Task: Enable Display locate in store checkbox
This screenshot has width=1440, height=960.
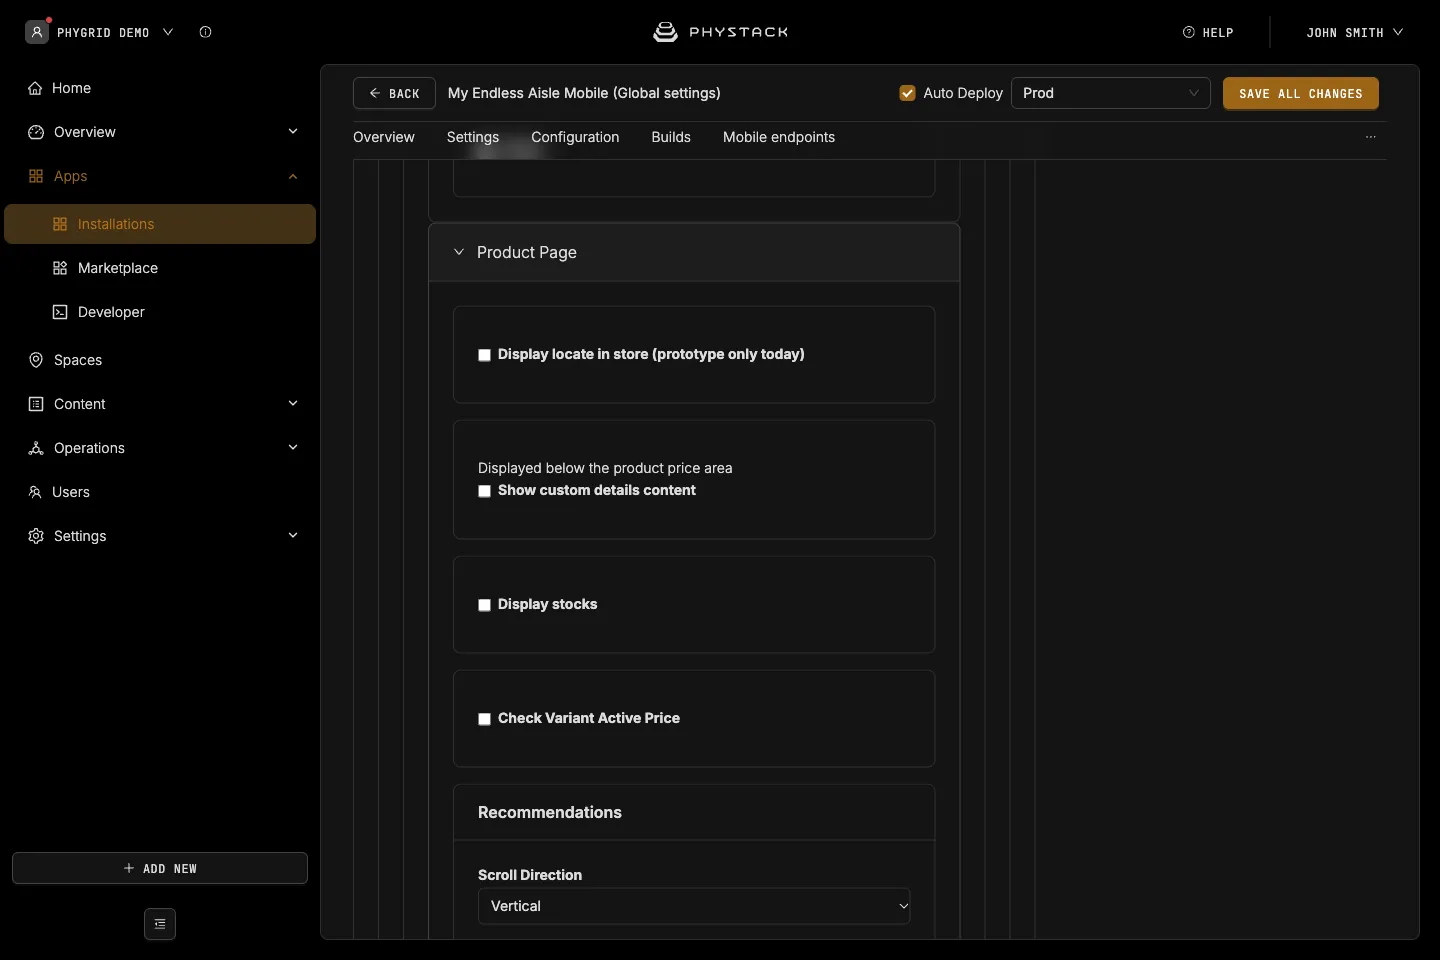Action: click(485, 355)
